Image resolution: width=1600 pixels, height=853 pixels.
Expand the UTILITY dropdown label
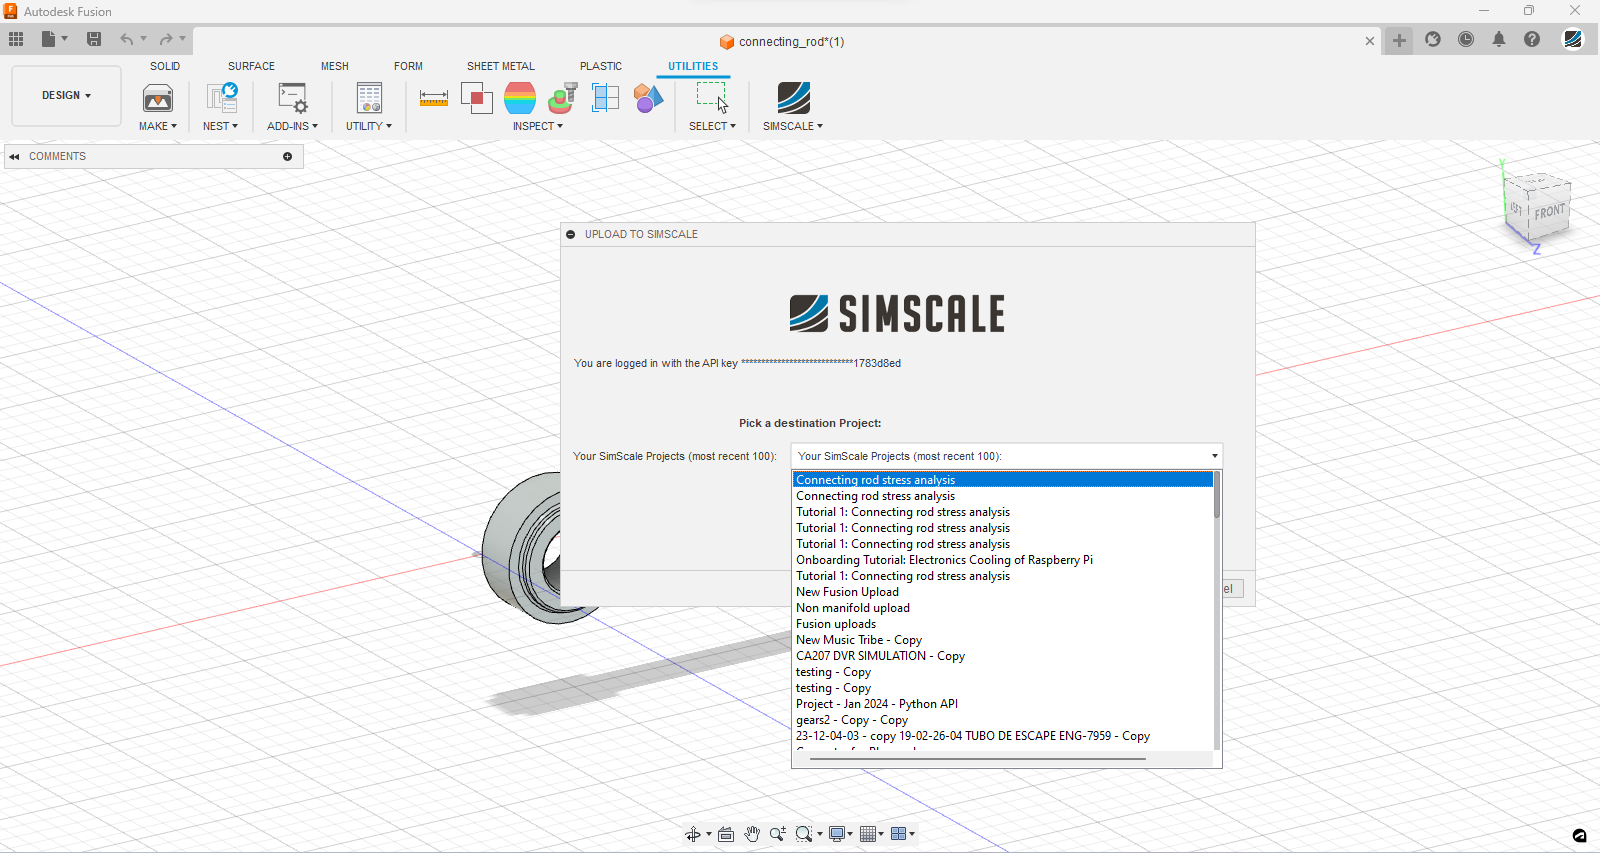(x=369, y=127)
